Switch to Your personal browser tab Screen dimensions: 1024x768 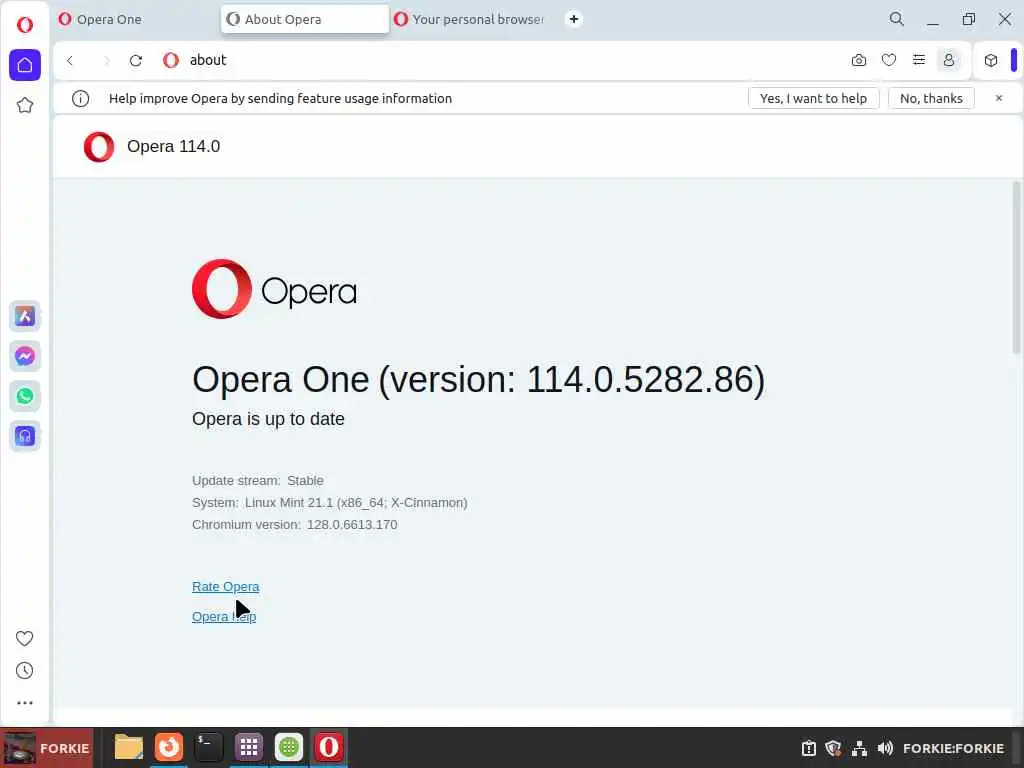pos(472,19)
